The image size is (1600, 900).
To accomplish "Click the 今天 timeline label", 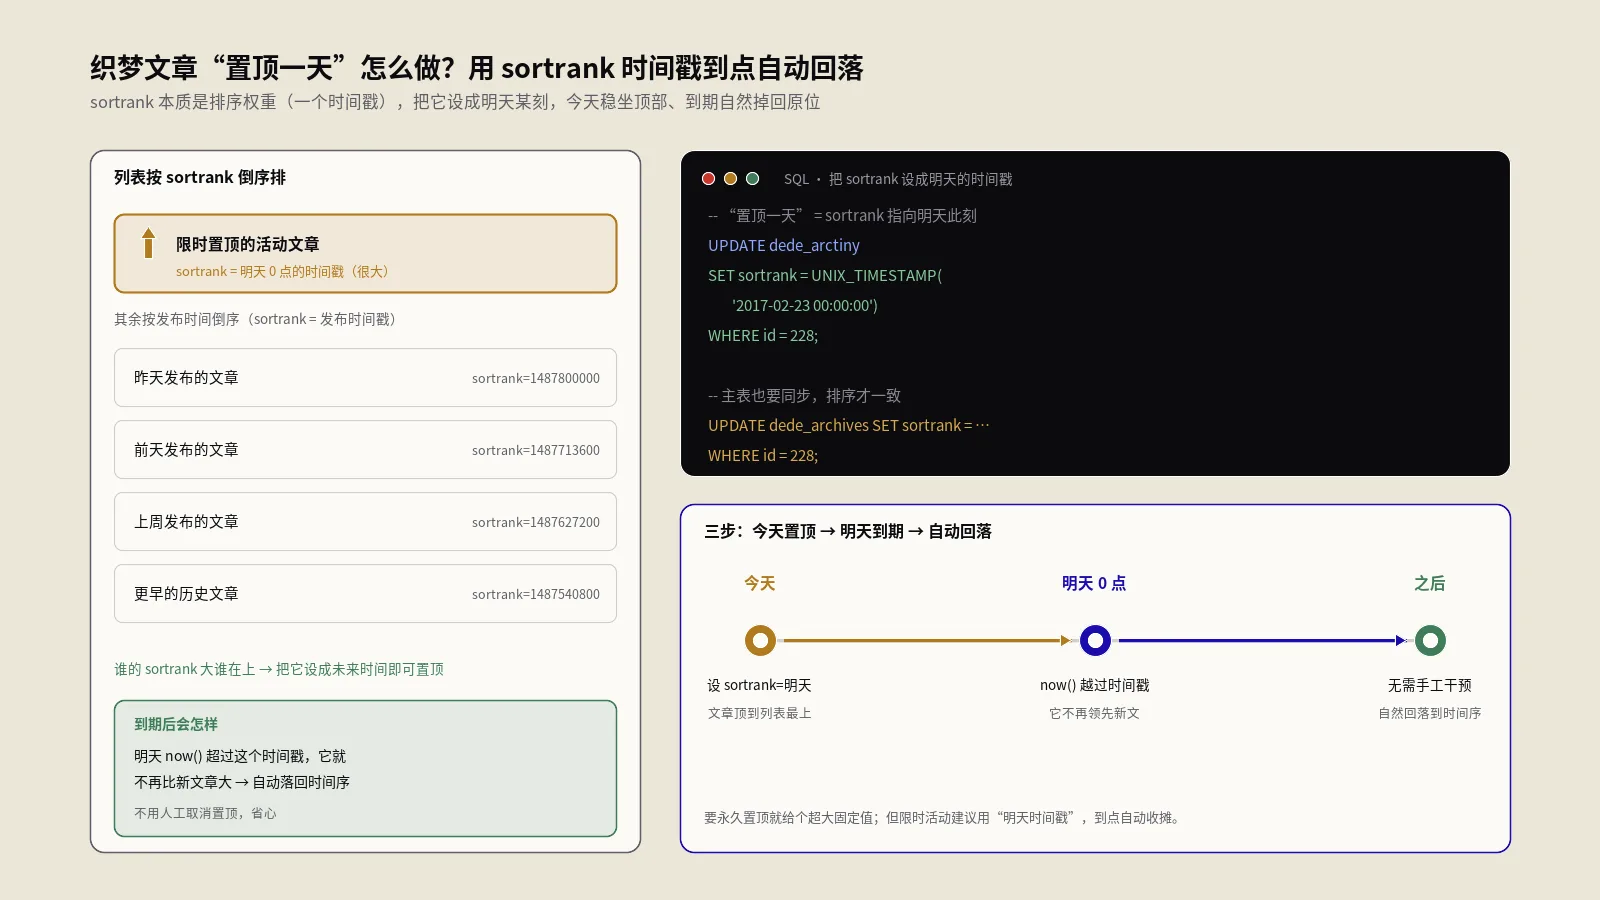I will (760, 583).
